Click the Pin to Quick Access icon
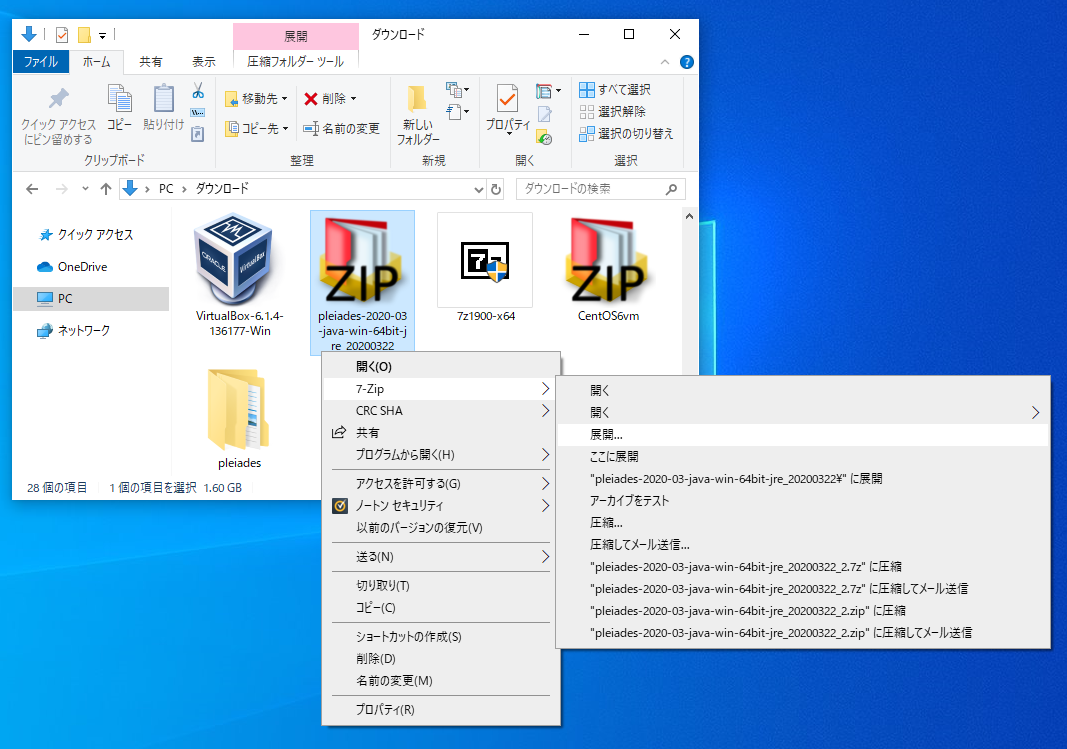Screen dimensions: 1067x749 click(x=59, y=99)
